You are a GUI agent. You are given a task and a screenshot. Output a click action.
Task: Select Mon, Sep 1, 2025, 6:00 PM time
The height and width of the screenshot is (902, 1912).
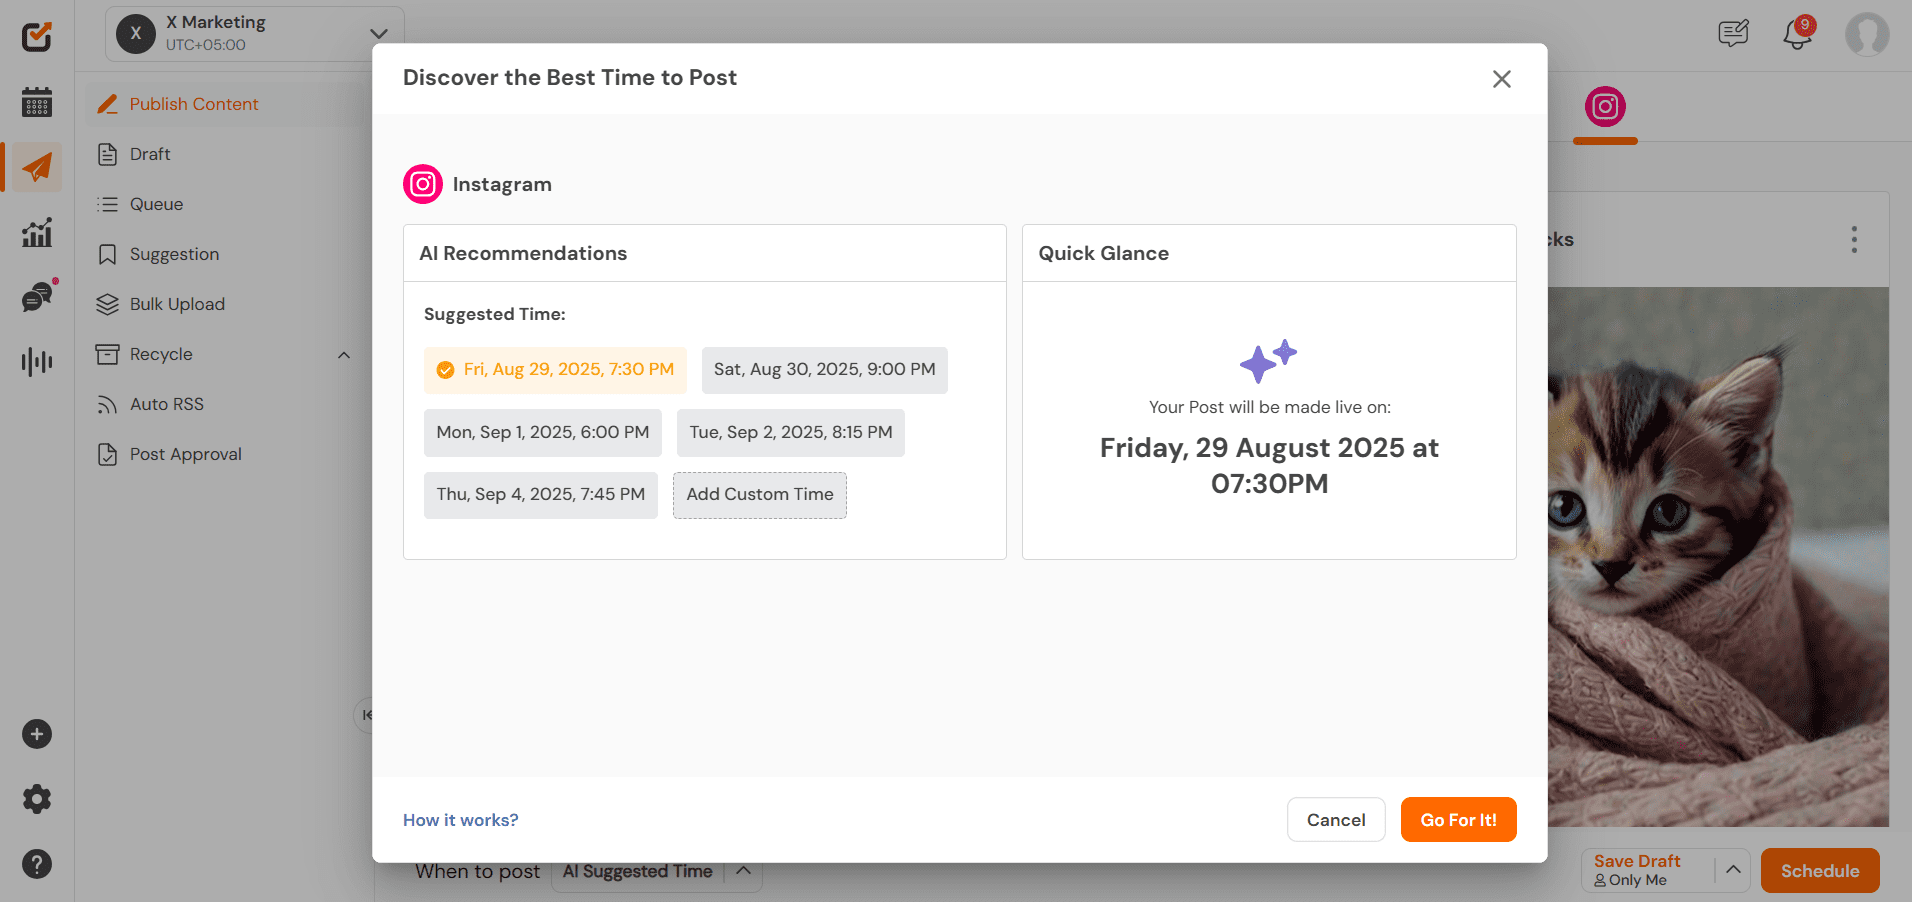pyautogui.click(x=542, y=433)
